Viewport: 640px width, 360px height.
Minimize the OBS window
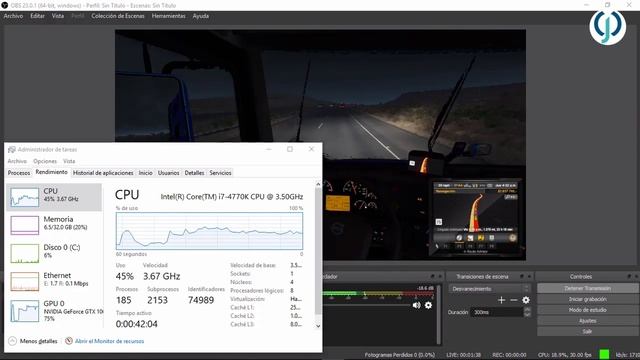587,5
